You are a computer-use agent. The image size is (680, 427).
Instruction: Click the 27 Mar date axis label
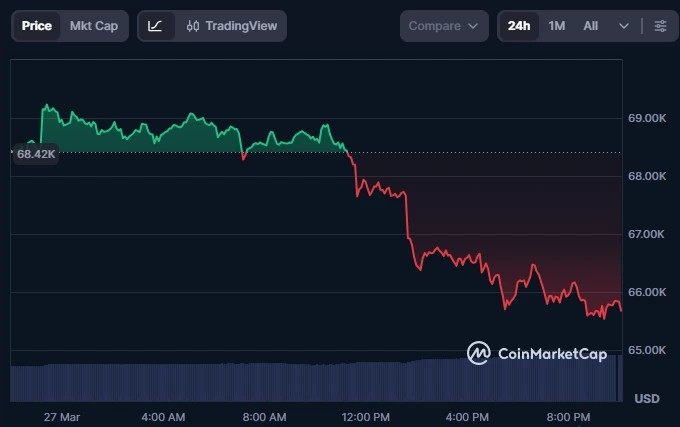click(62, 416)
